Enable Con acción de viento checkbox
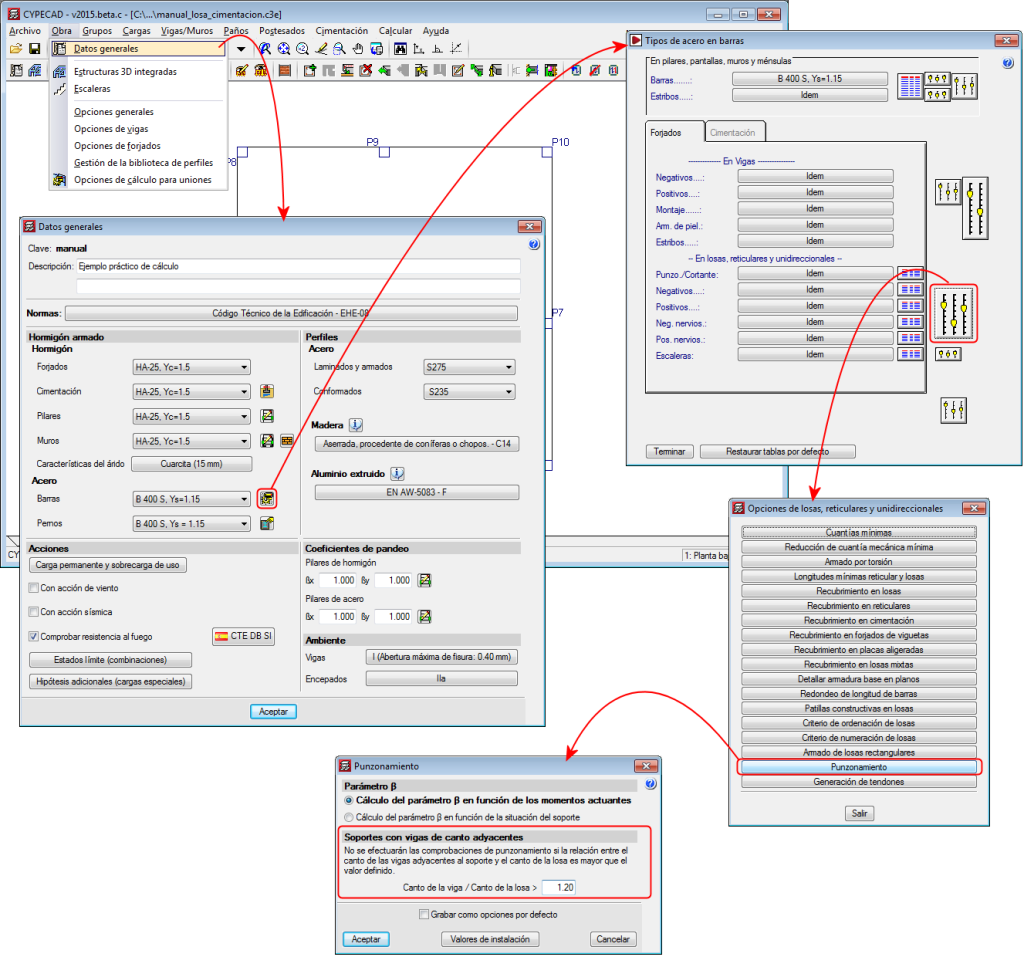Image resolution: width=1024 pixels, height=957 pixels. [33, 588]
